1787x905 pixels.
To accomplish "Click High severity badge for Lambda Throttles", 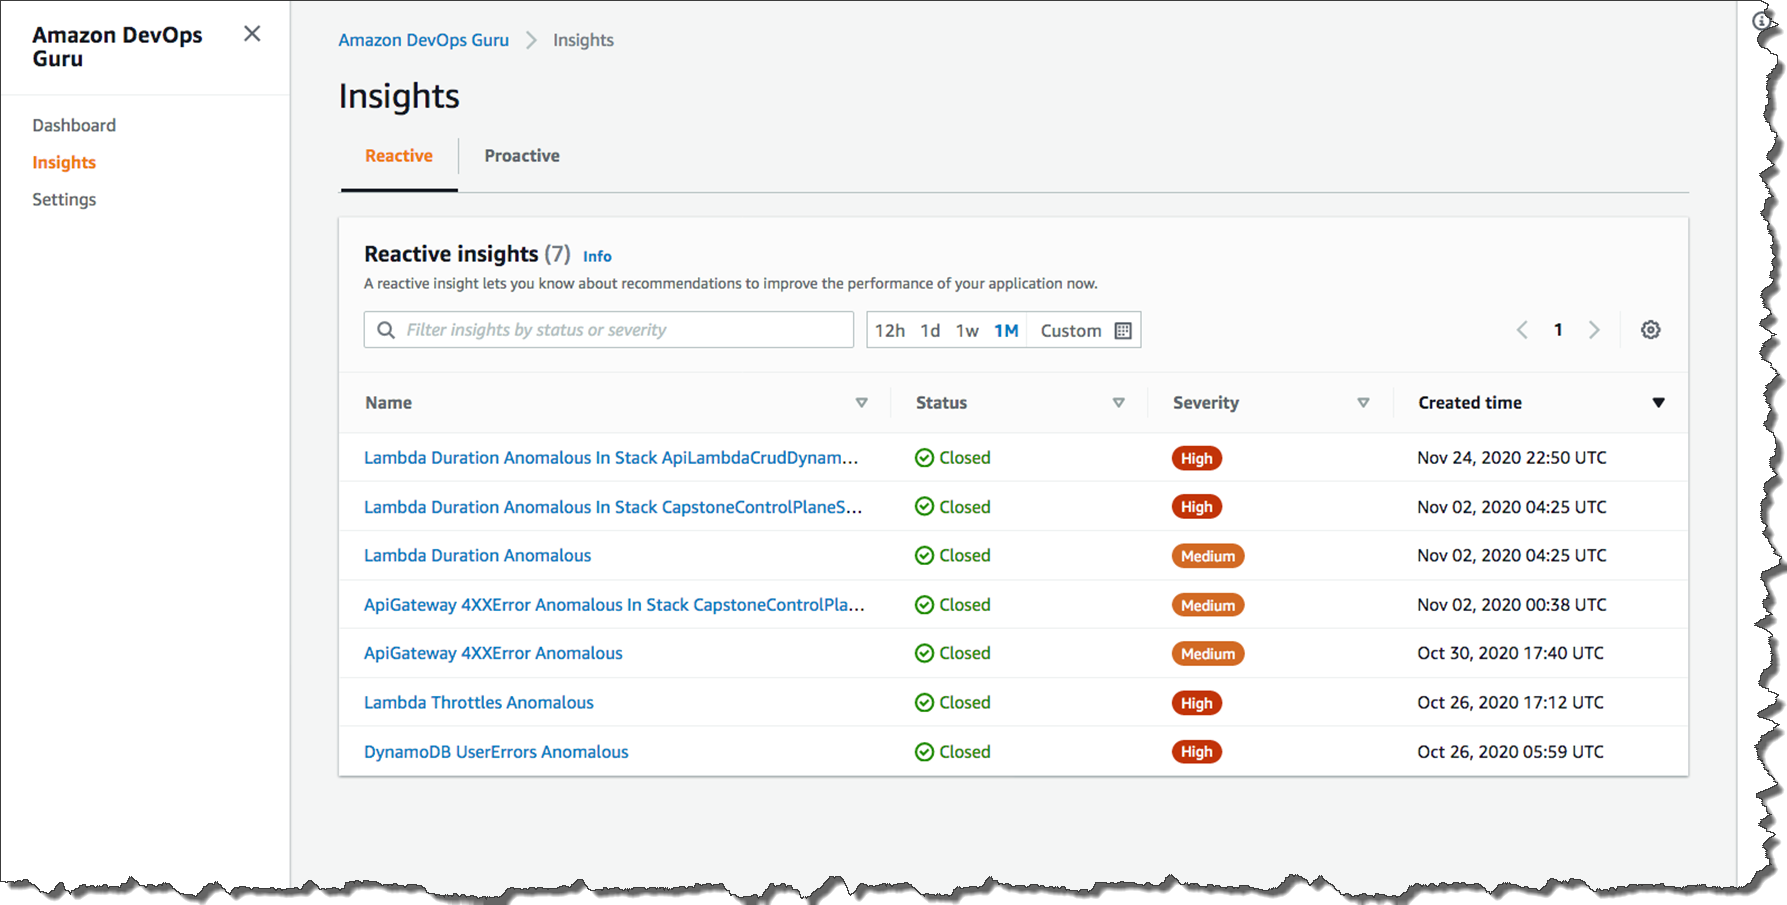I will 1196,703.
